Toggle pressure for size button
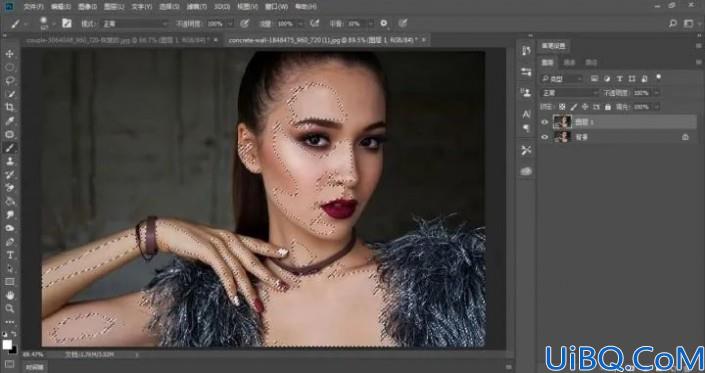This screenshot has height=373, width=705. point(403,23)
